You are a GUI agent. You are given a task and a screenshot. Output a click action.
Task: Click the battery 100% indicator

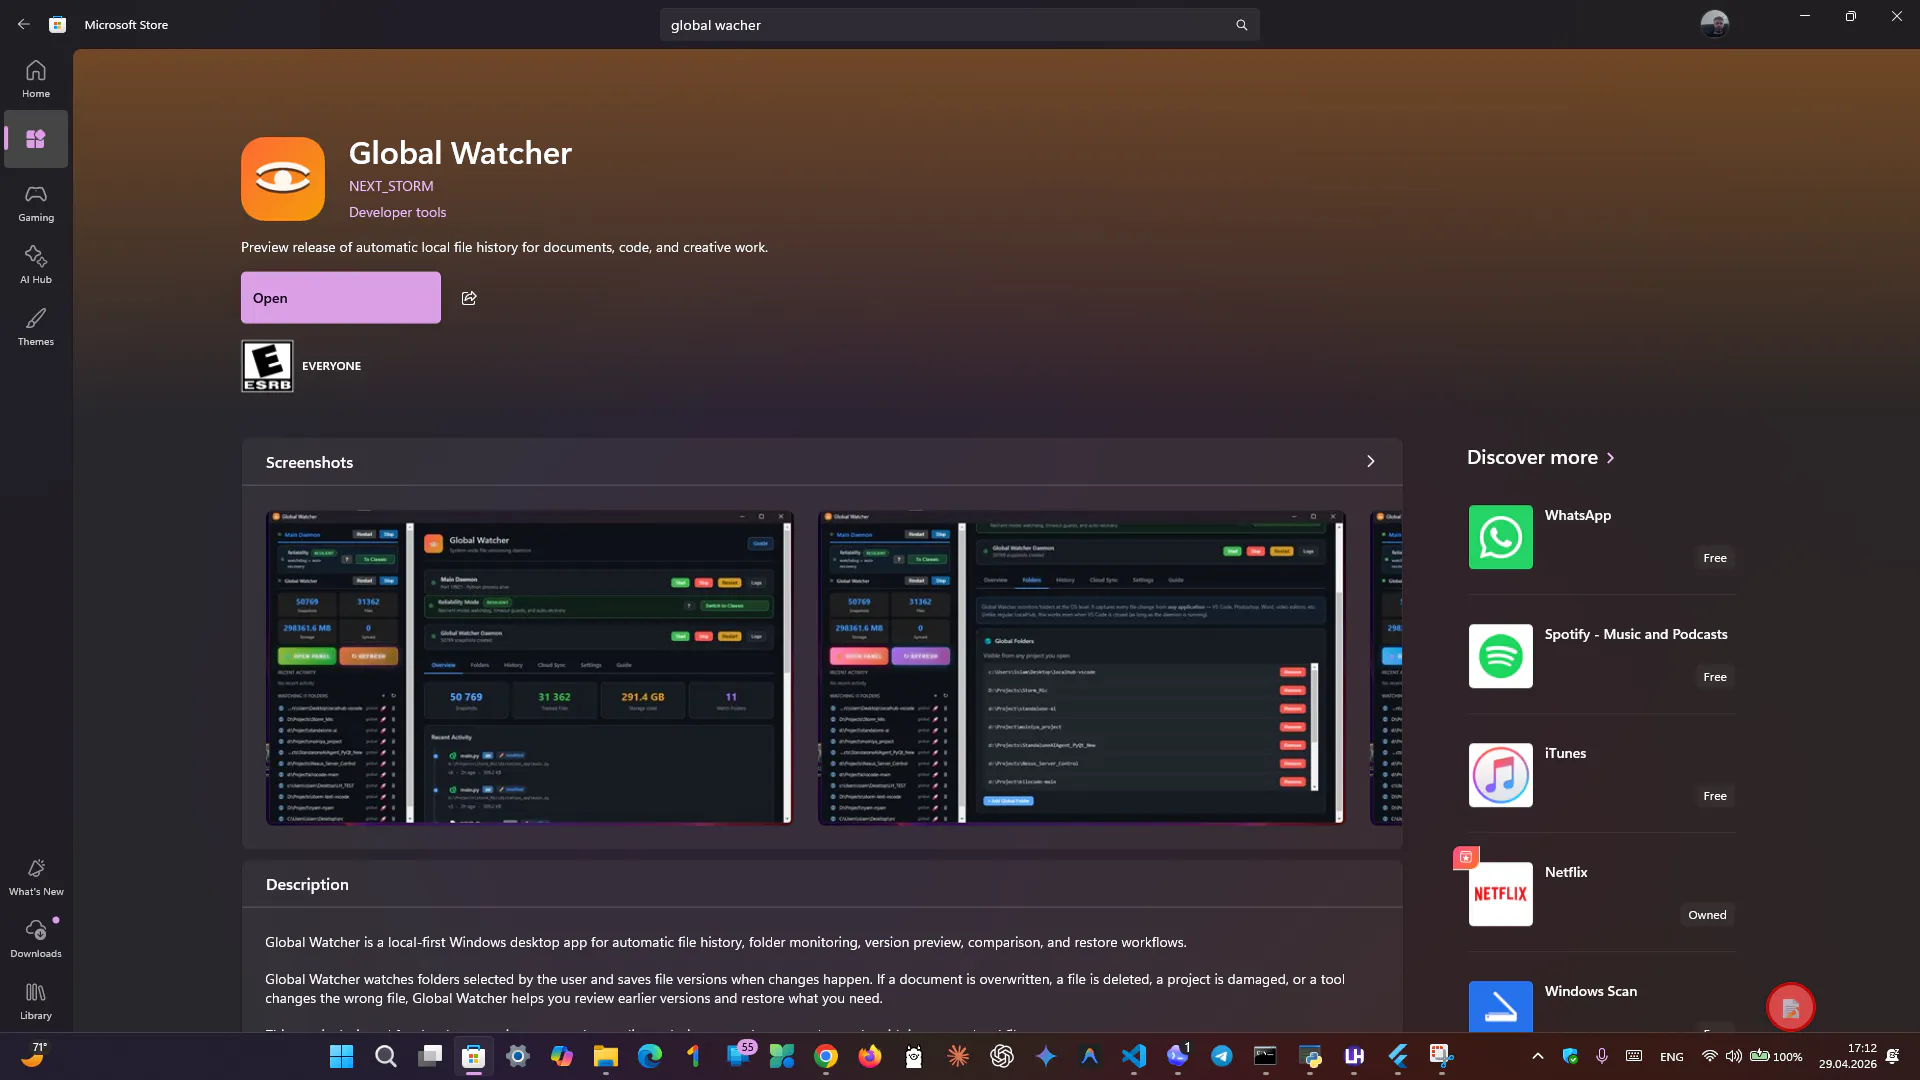click(1776, 1056)
